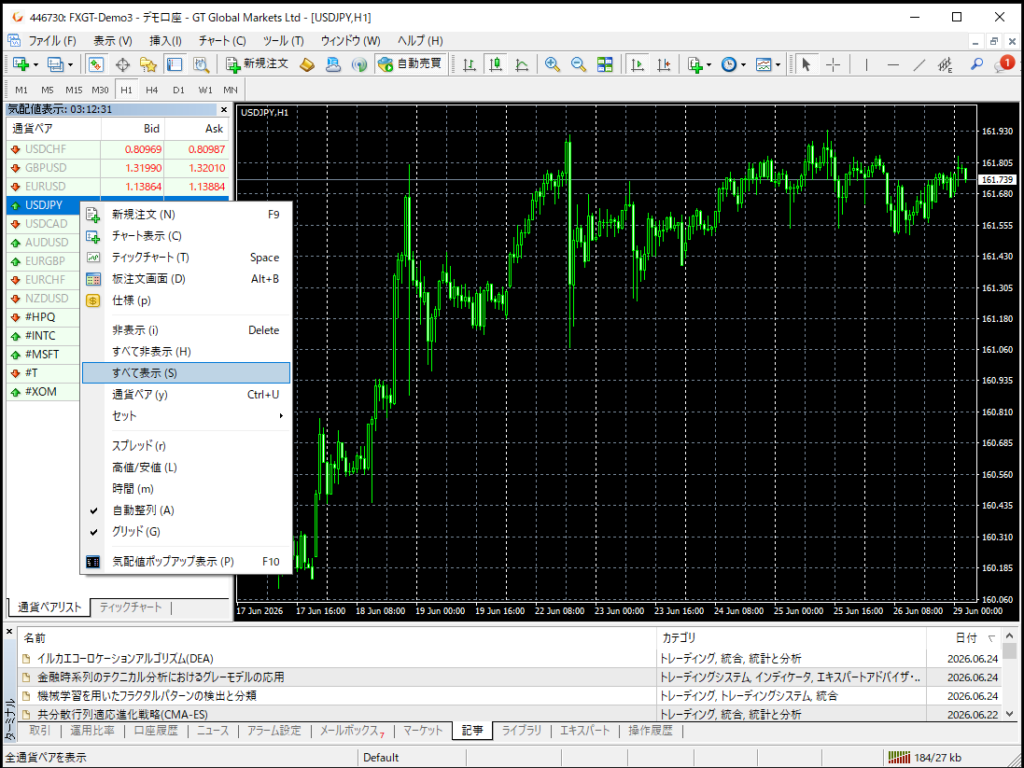Open the templates dropdown arrow
1024x768 pixels.
click(x=778, y=65)
